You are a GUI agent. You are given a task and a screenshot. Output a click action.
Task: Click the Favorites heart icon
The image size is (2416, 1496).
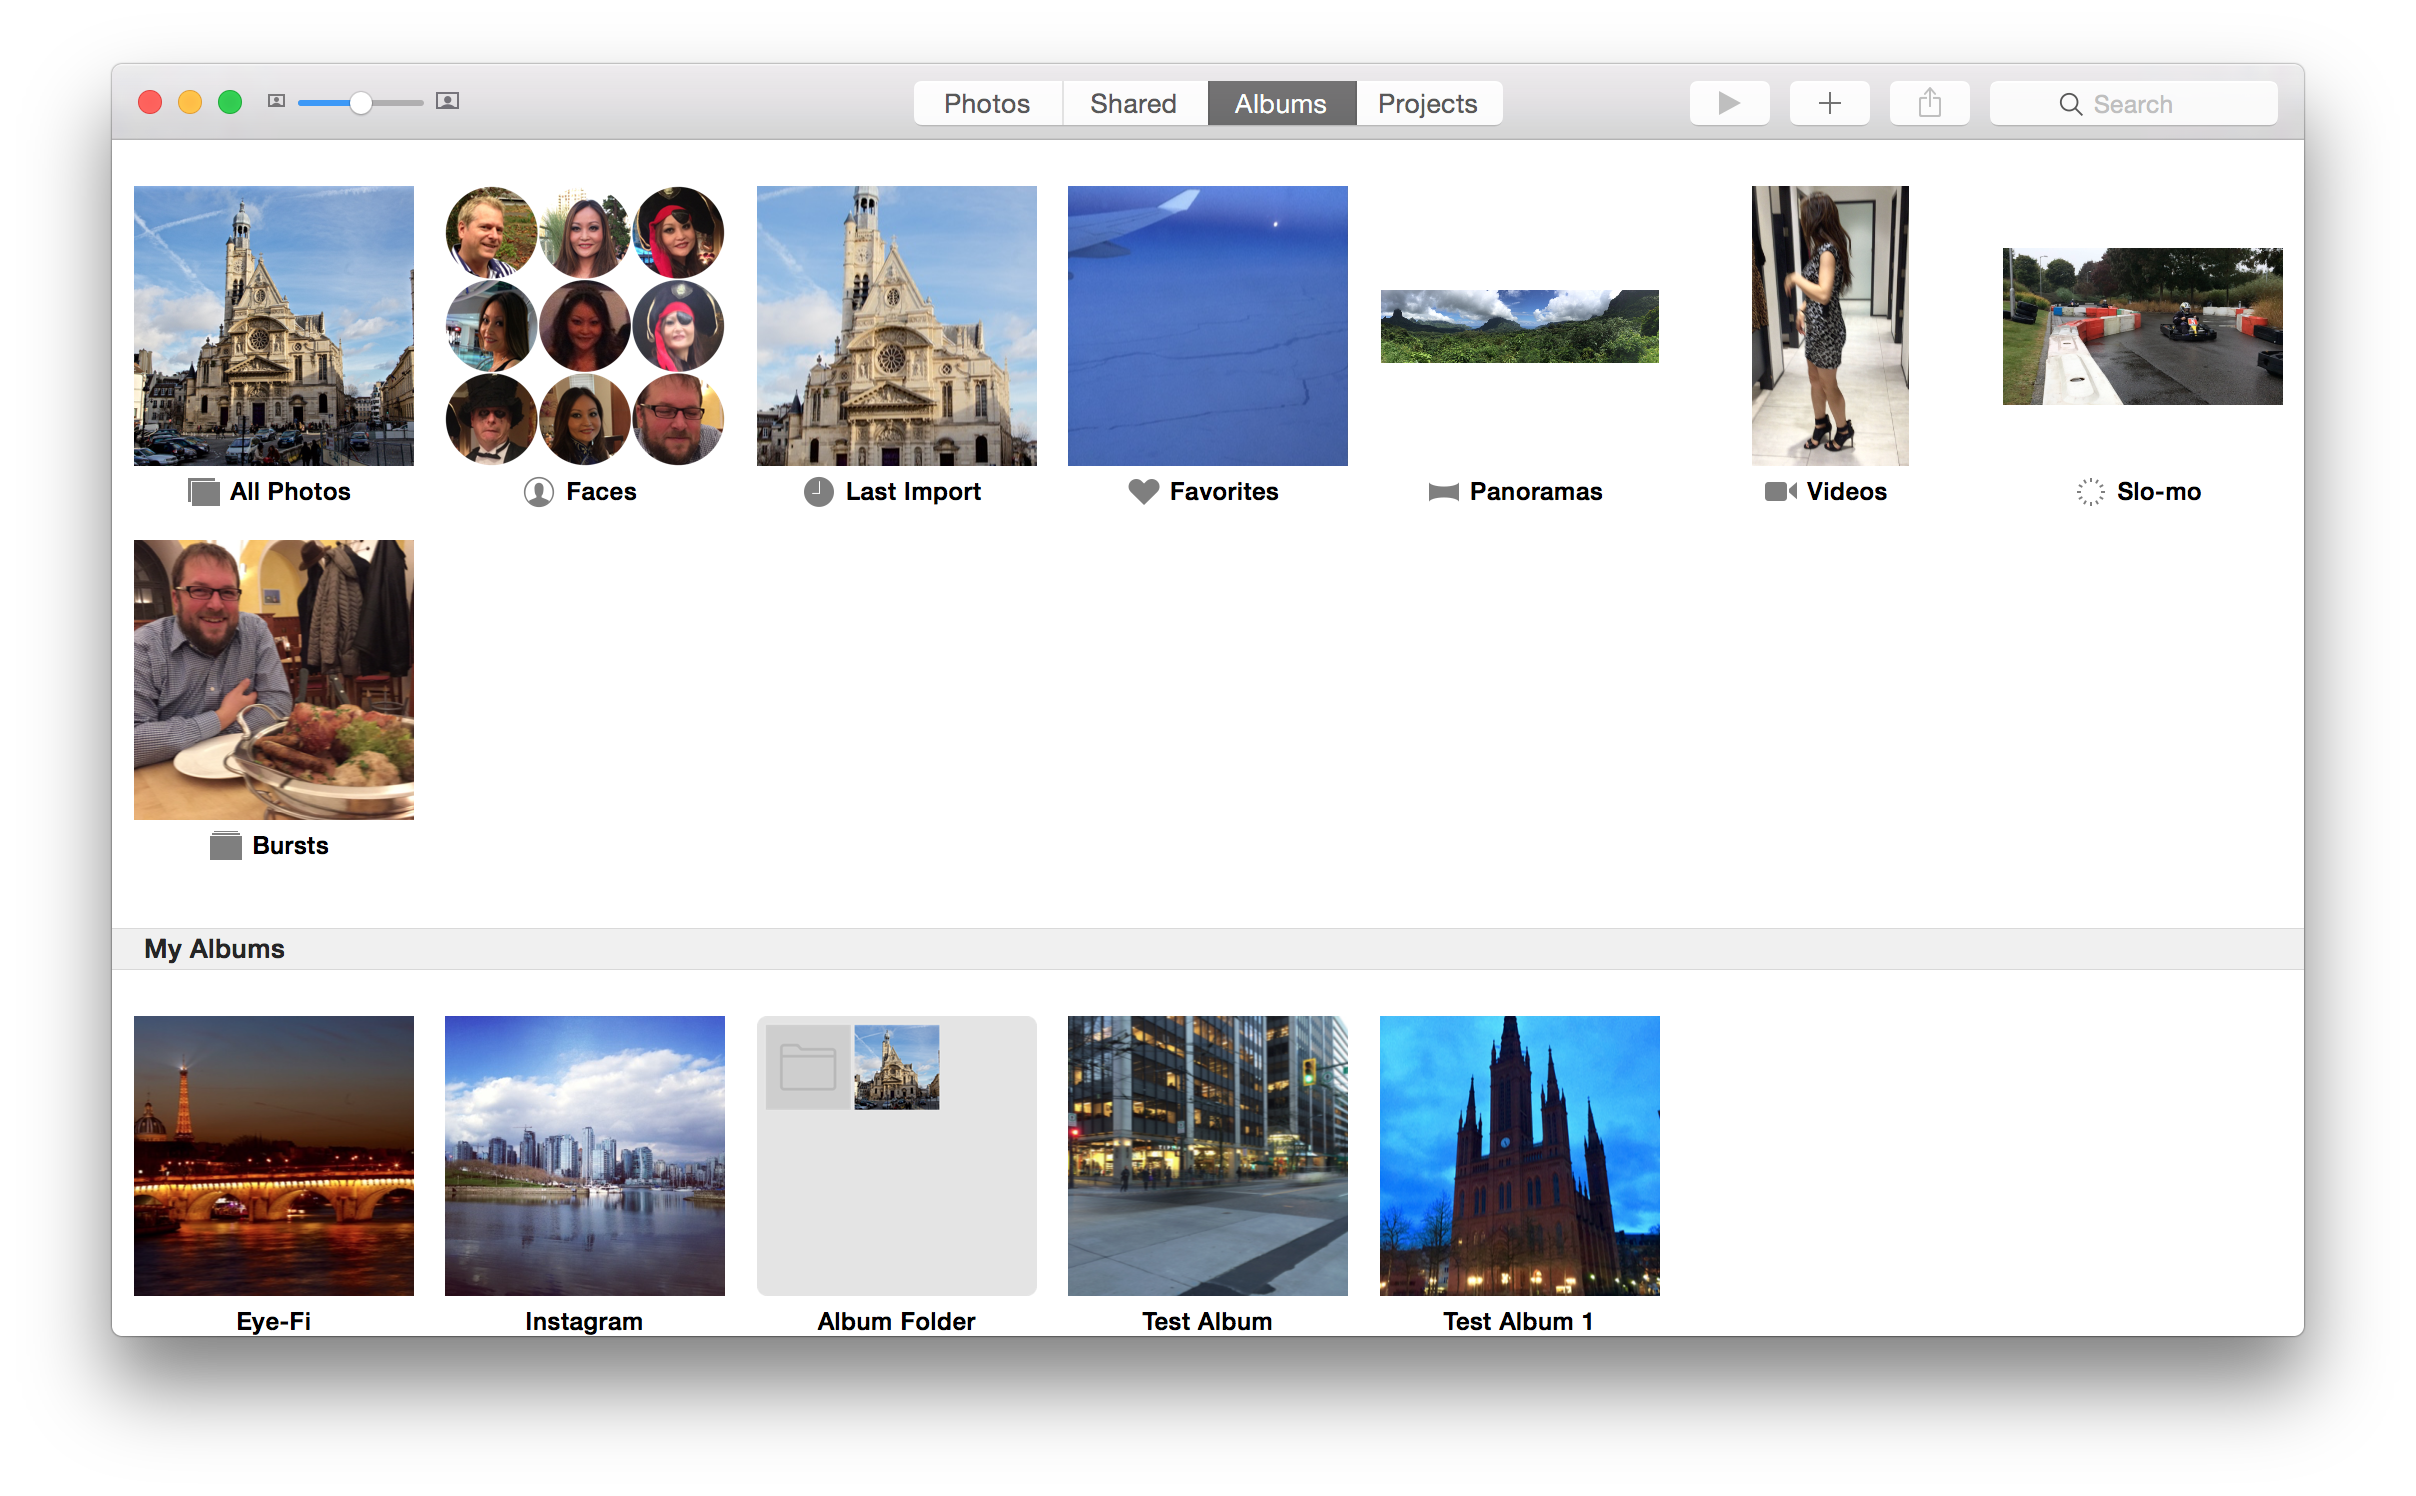1143,491
